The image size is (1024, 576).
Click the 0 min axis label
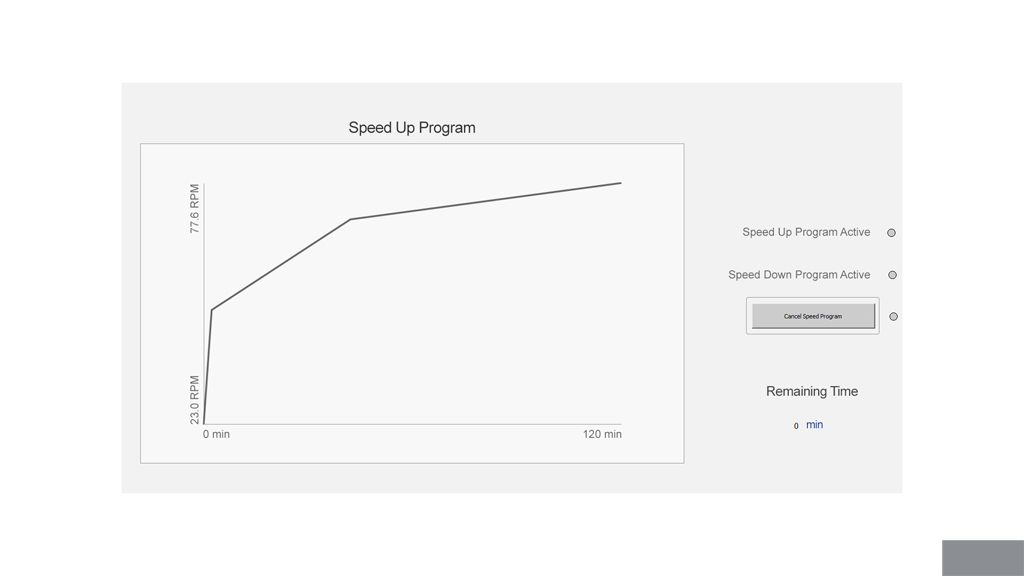[x=216, y=434]
